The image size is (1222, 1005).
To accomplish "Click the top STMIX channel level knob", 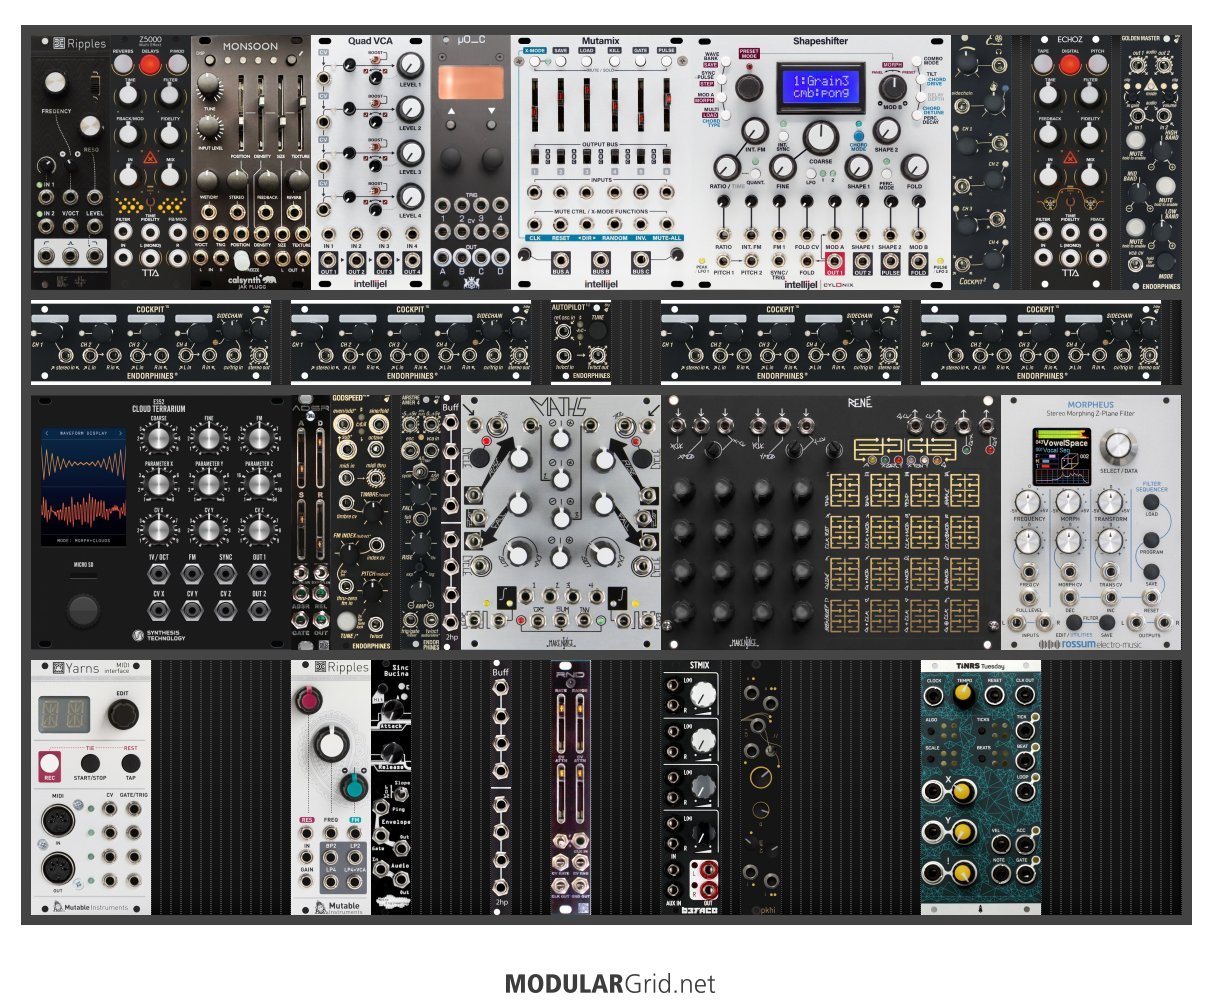I will [x=704, y=692].
